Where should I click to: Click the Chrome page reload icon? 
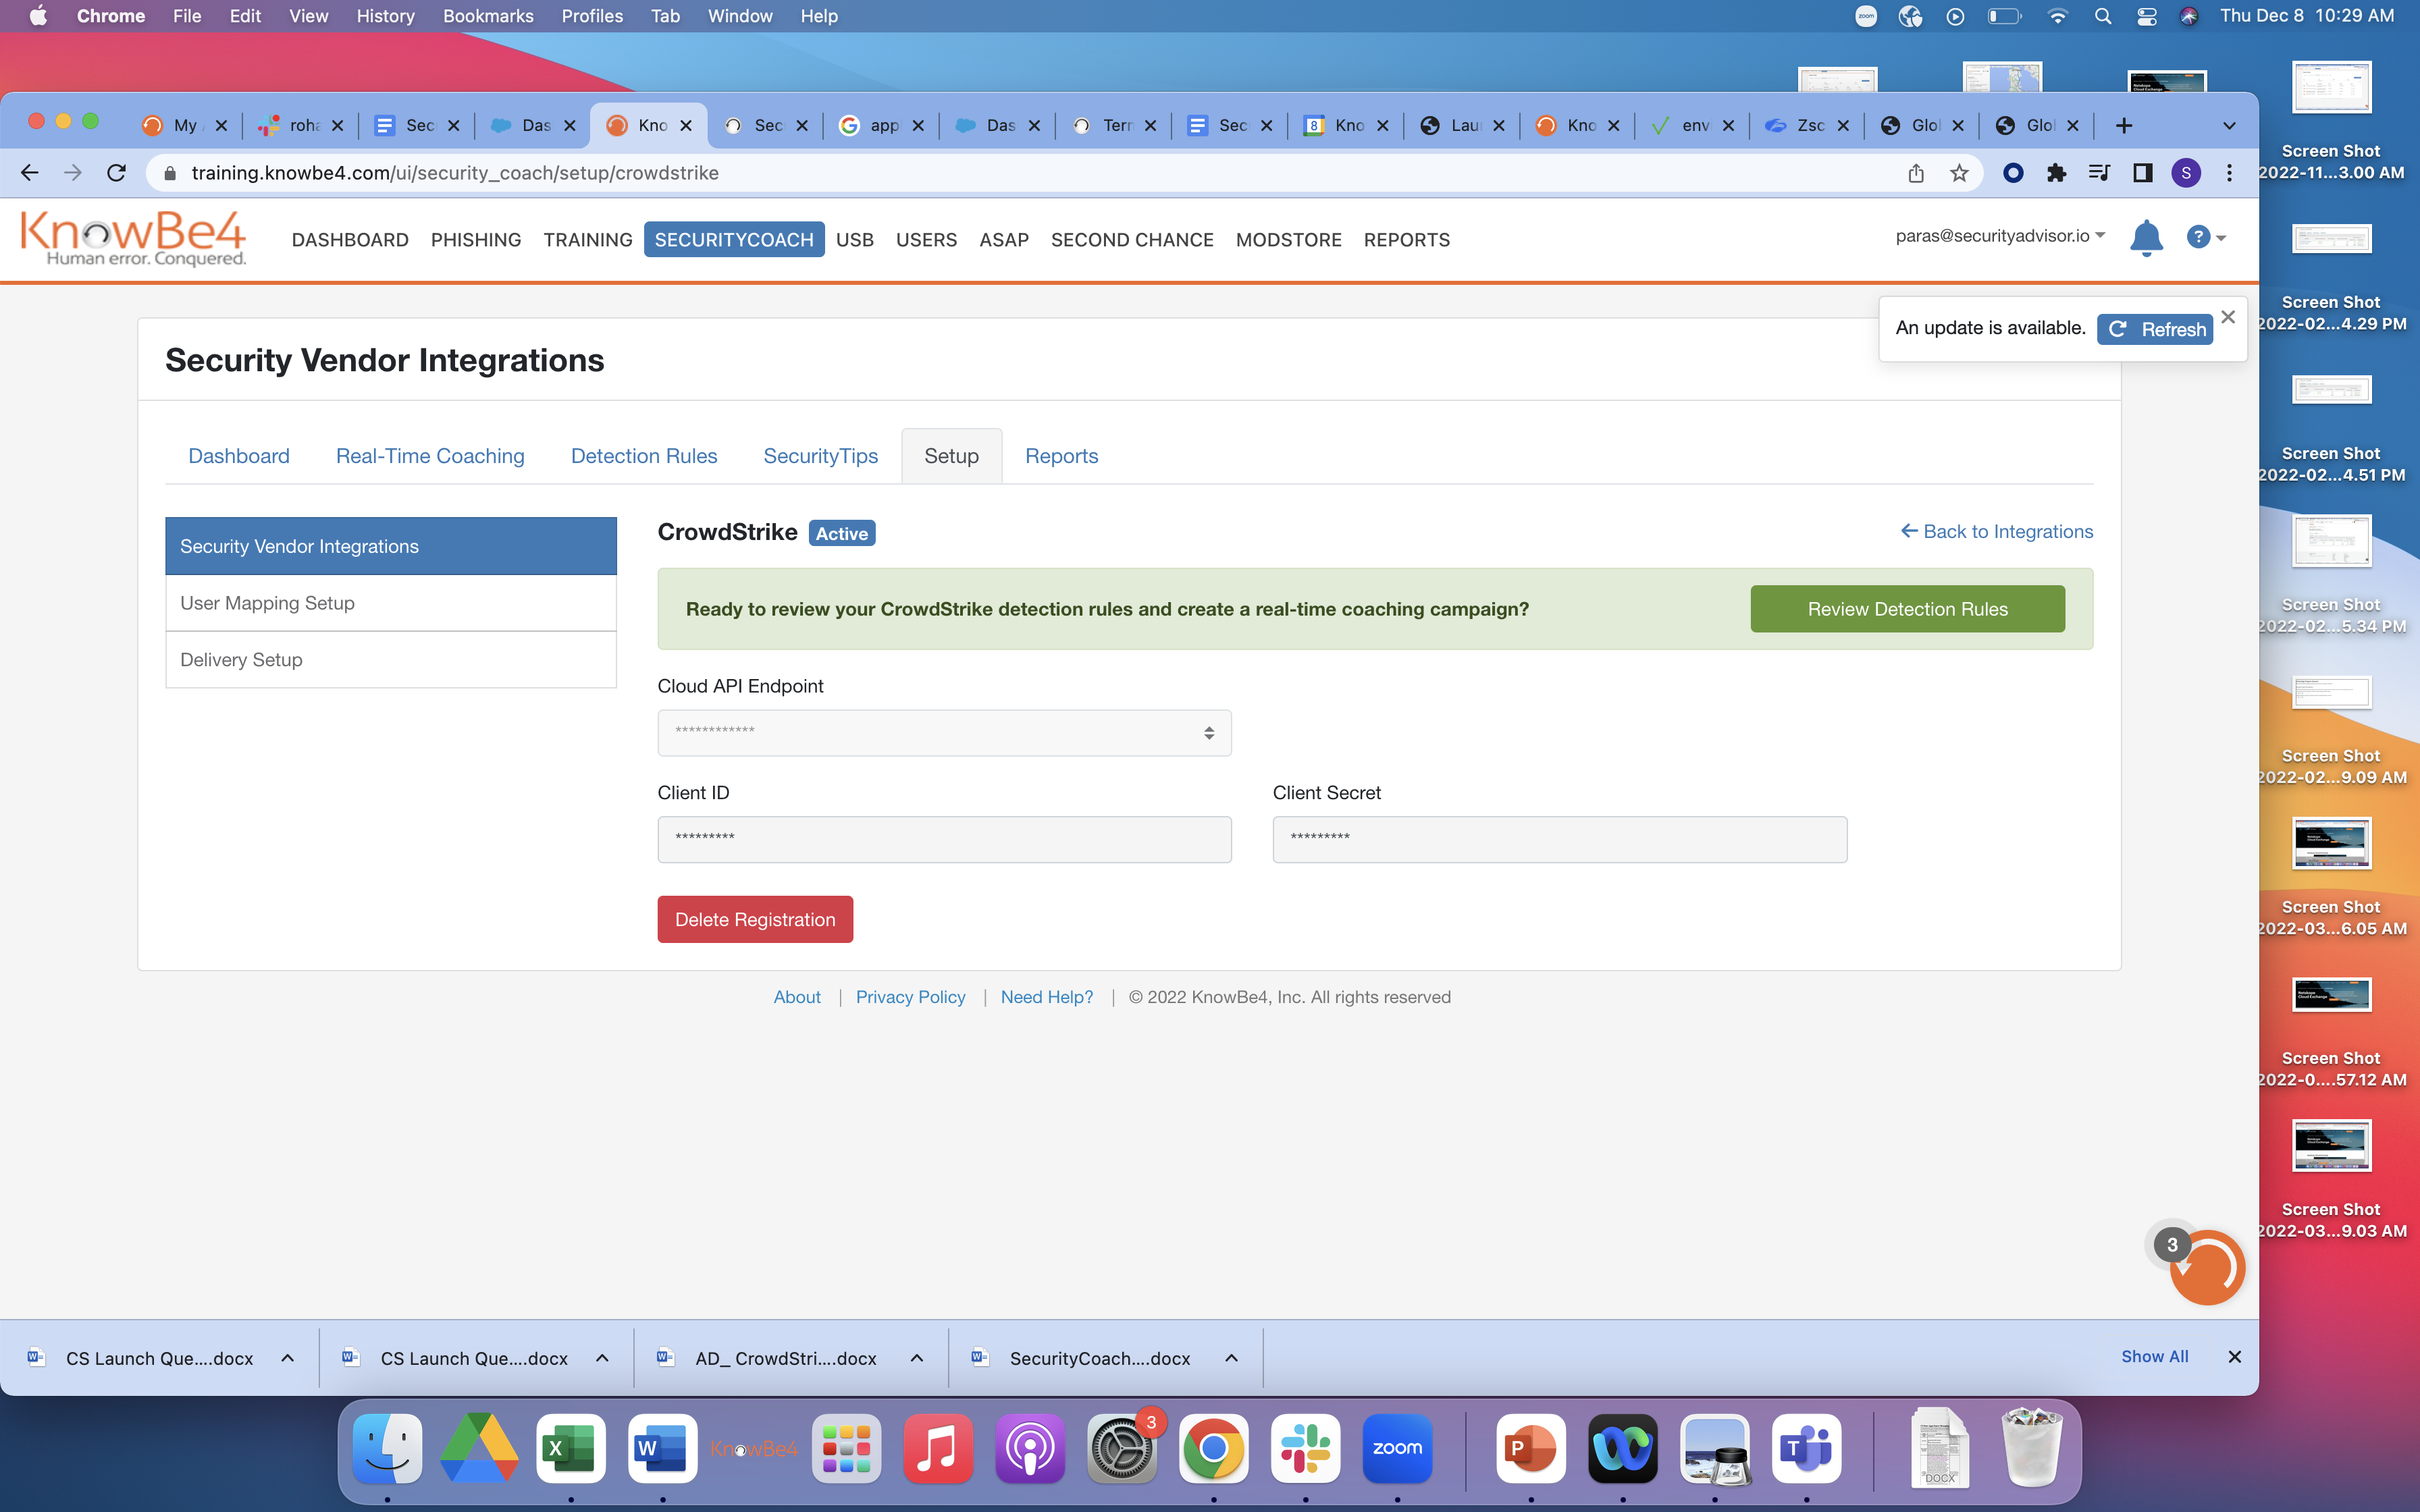(117, 173)
